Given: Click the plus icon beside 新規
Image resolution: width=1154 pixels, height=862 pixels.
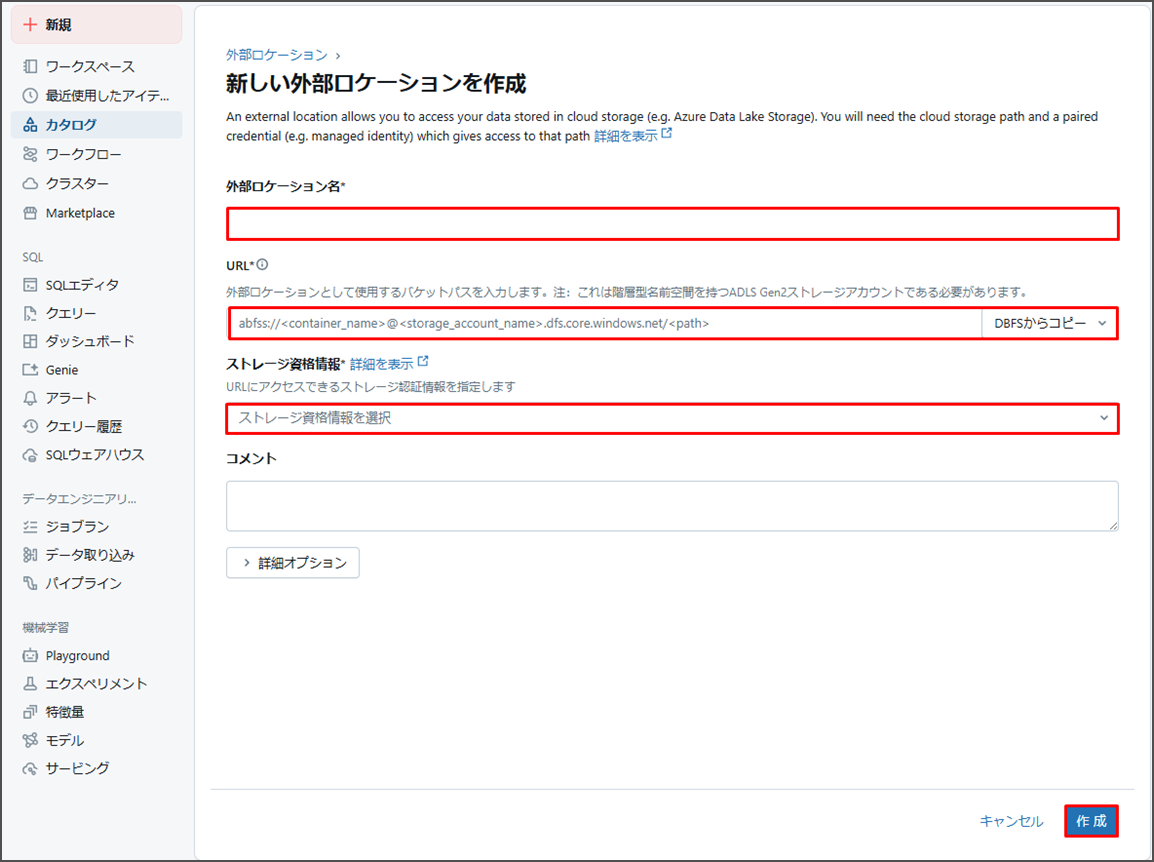Looking at the screenshot, I should pos(30,24).
